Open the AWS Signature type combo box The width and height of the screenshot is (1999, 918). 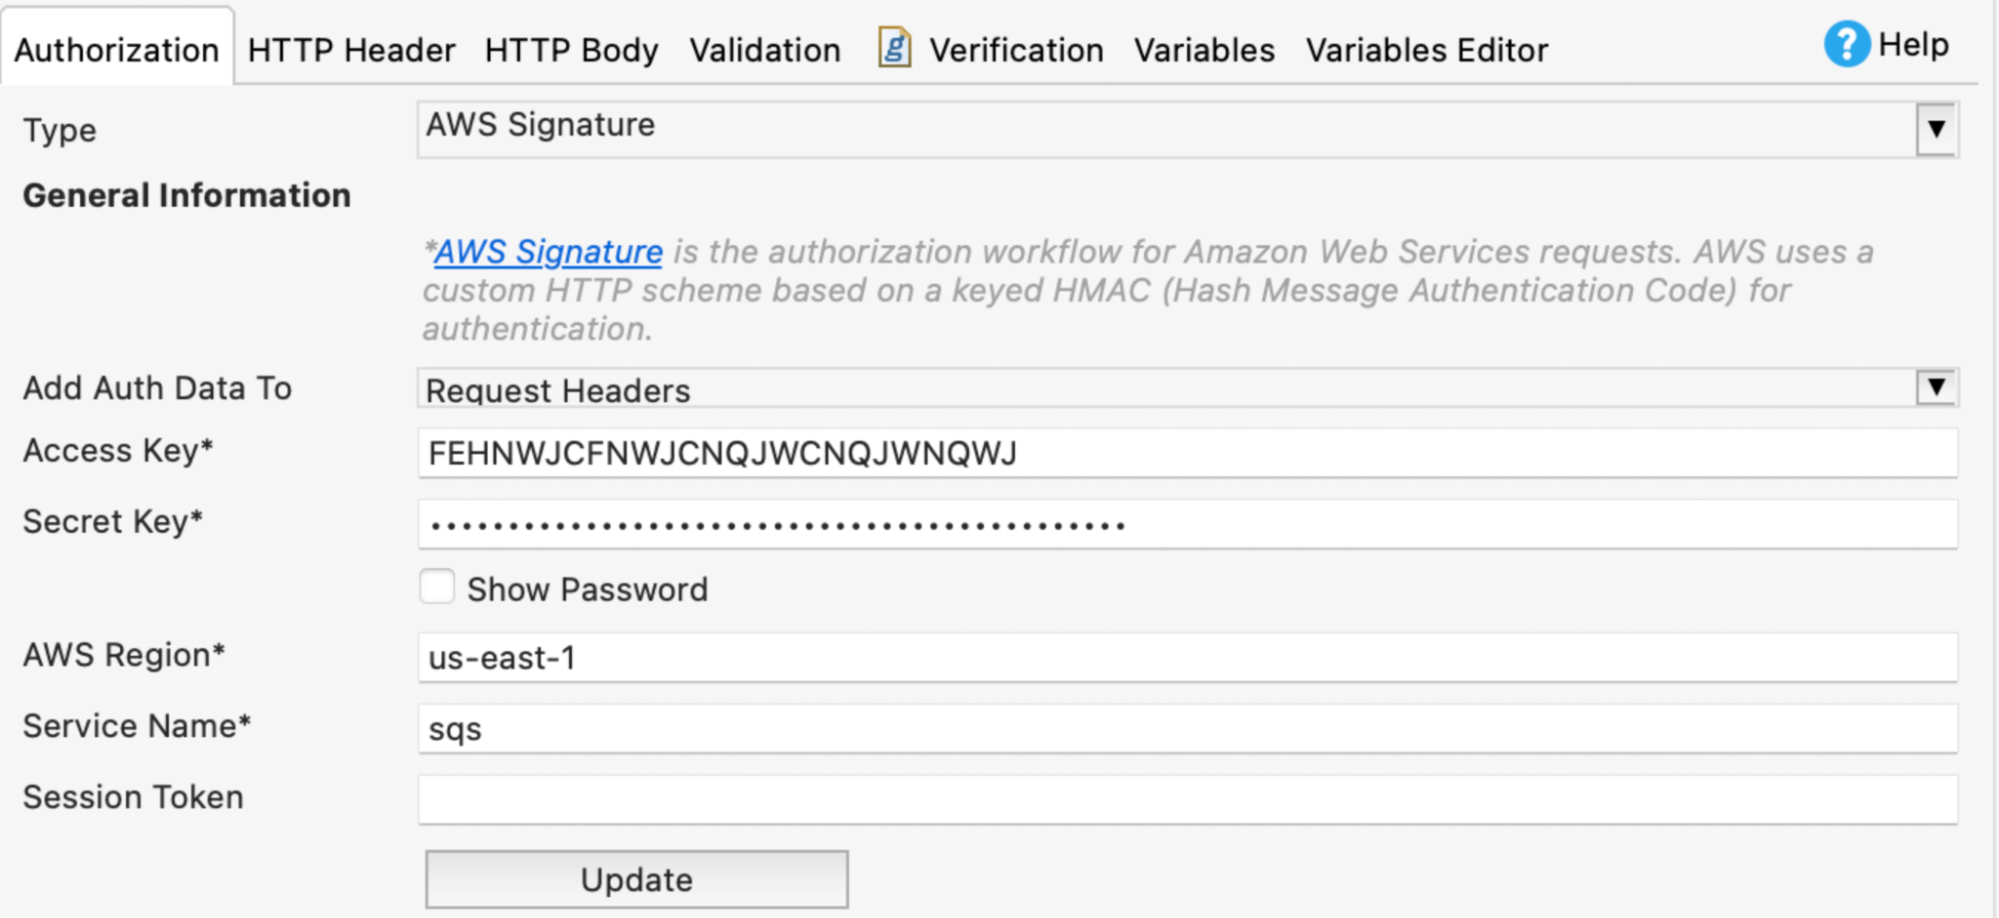tap(1187, 129)
